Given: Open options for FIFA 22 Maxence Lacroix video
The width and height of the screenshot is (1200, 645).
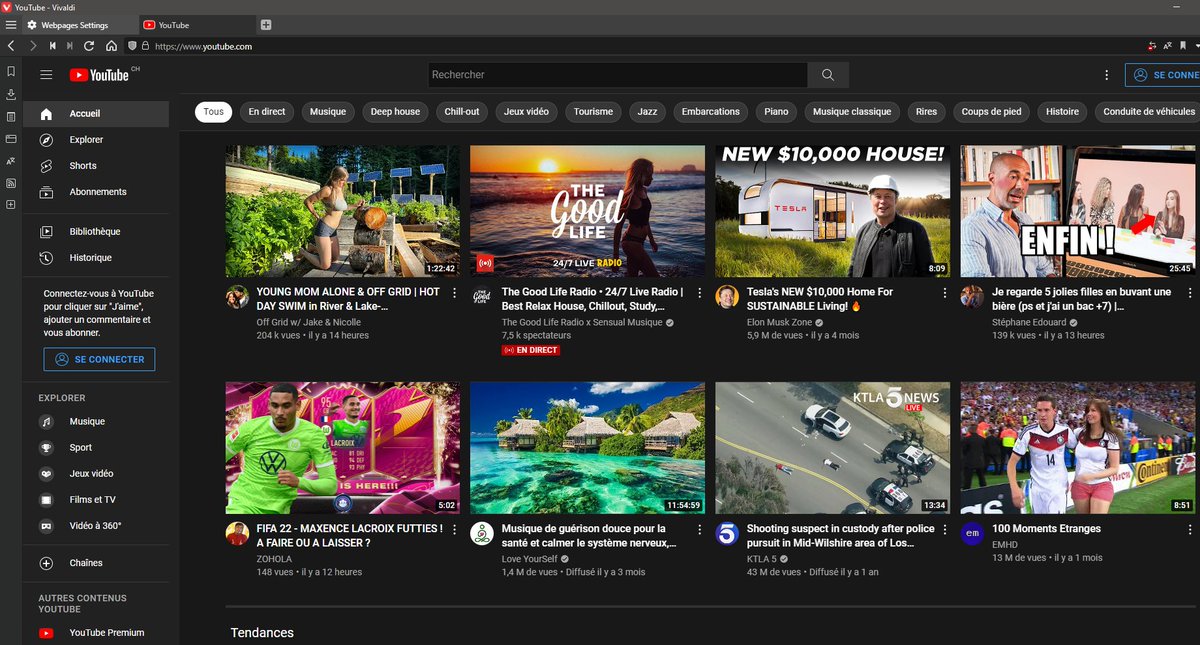Looking at the screenshot, I should pyautogui.click(x=455, y=529).
